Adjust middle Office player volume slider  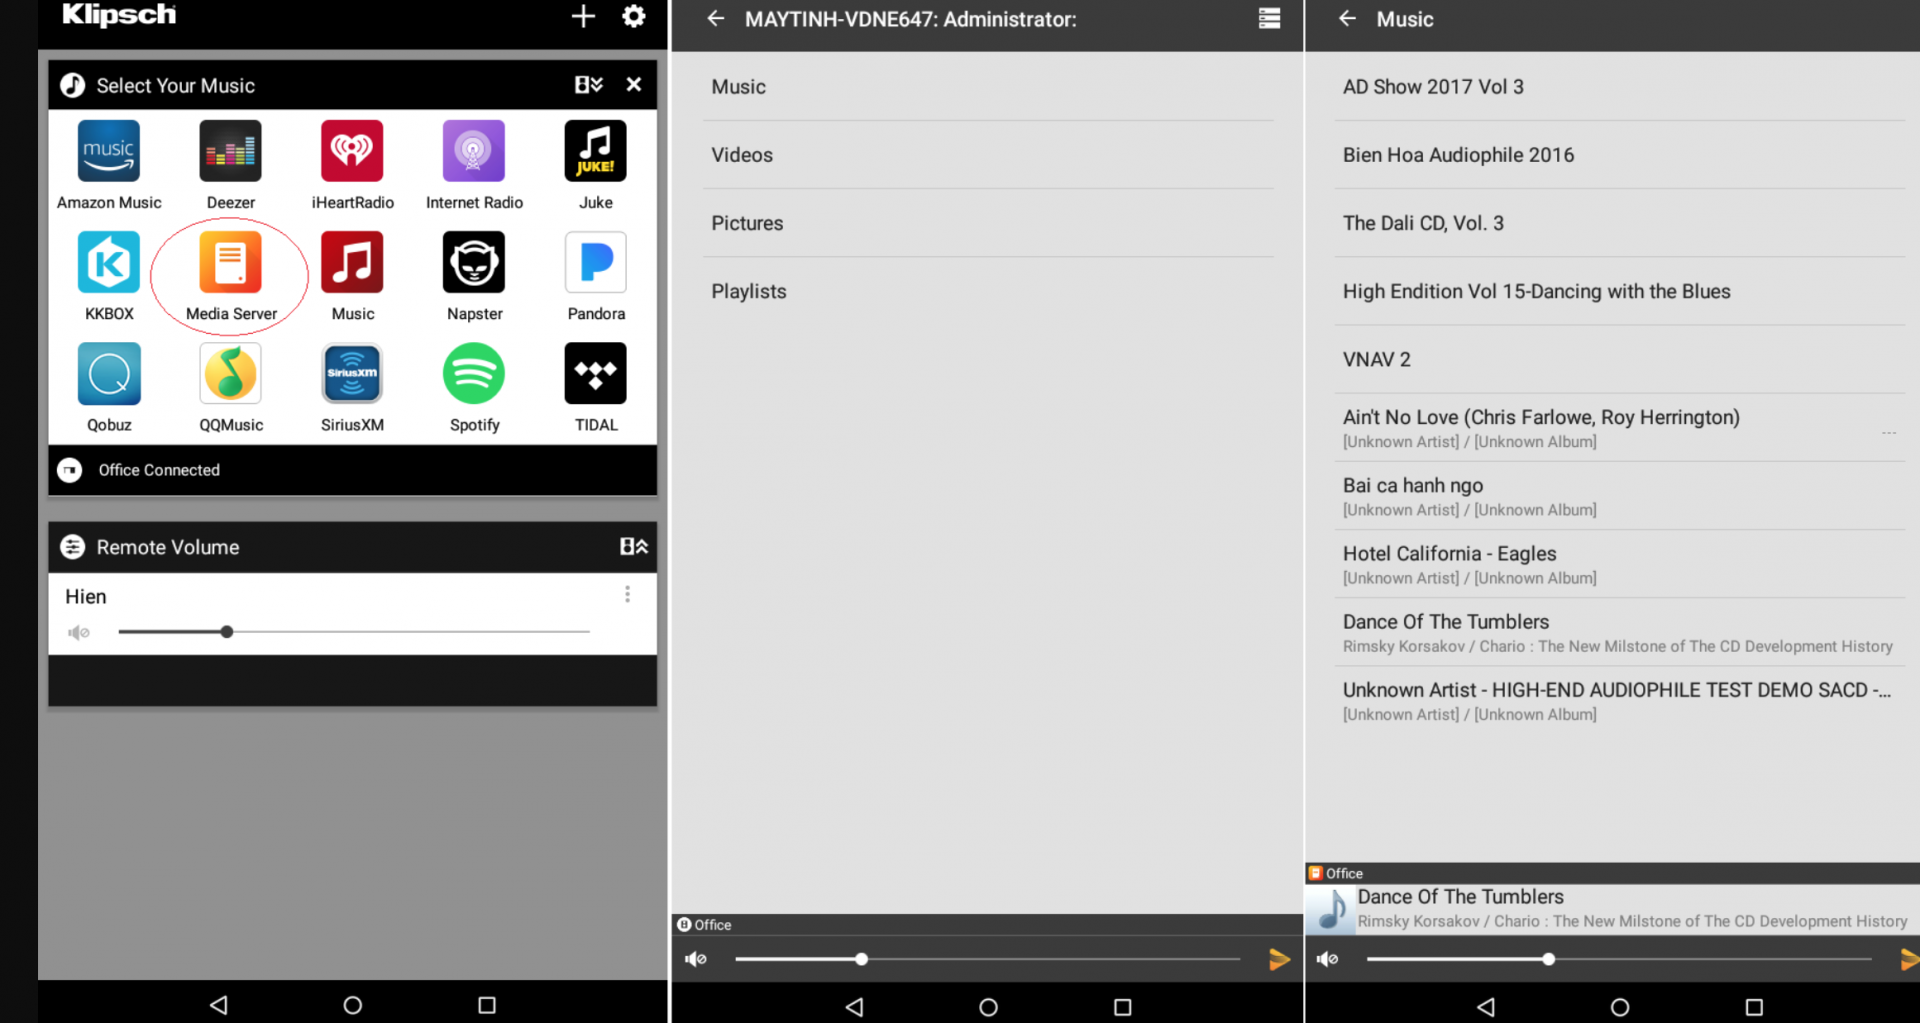(988, 959)
